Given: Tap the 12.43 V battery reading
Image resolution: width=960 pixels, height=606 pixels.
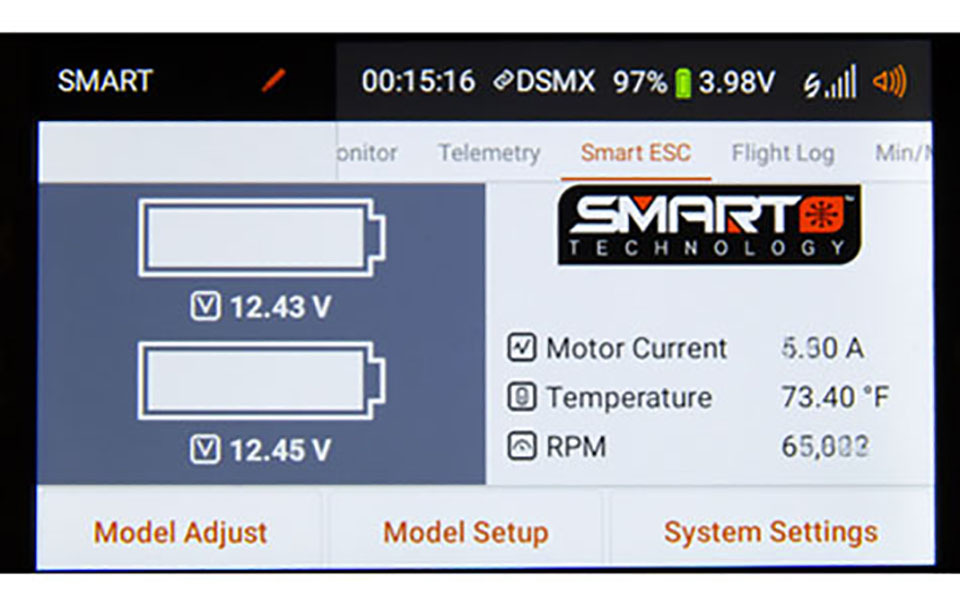Looking at the screenshot, I should coord(280,307).
